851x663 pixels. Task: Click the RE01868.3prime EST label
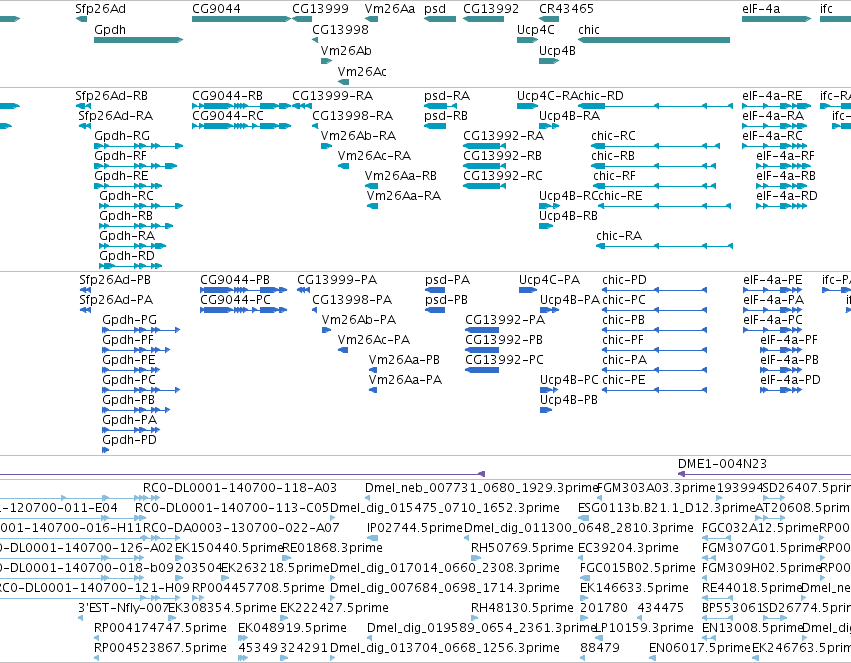tap(333, 548)
